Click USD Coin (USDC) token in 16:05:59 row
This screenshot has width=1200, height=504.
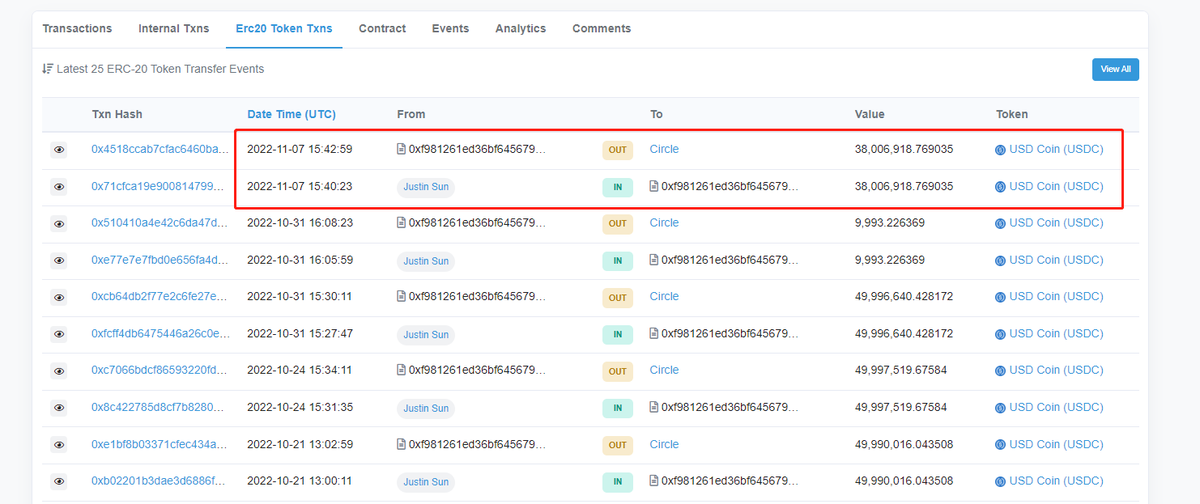pyautogui.click(x=1056, y=260)
